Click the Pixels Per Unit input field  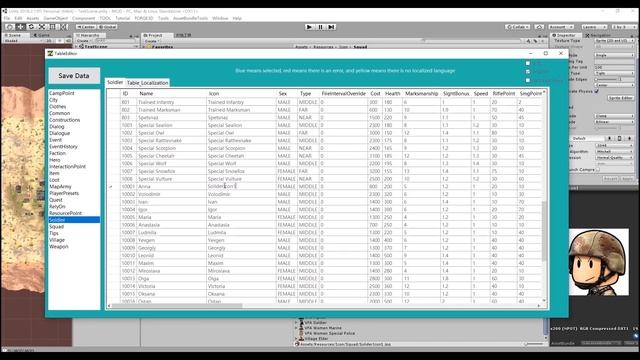point(614,67)
